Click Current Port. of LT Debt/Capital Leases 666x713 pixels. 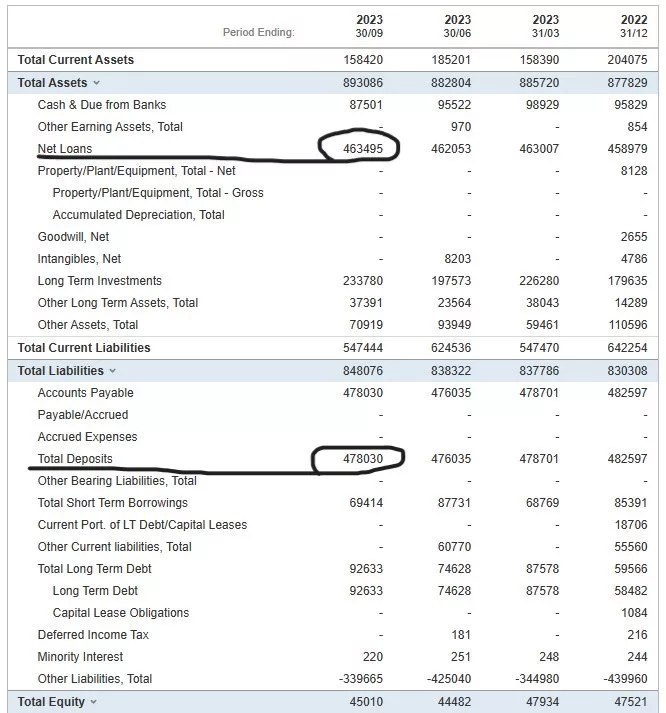click(x=142, y=524)
